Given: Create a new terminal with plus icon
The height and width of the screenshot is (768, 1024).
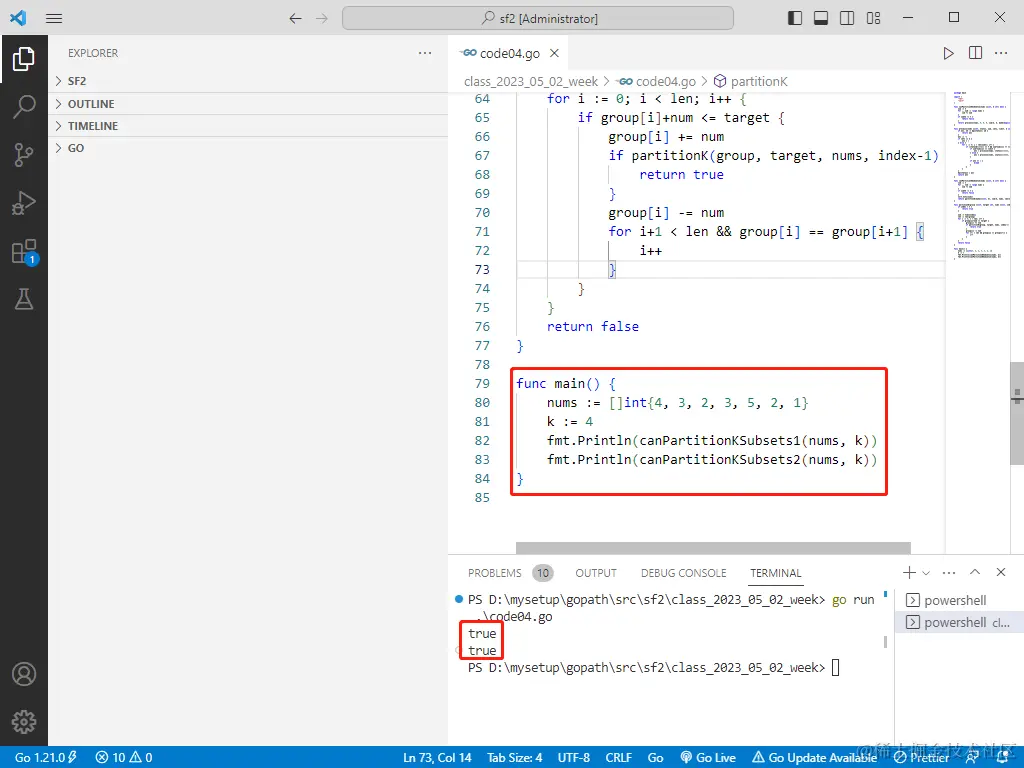Looking at the screenshot, I should point(908,573).
